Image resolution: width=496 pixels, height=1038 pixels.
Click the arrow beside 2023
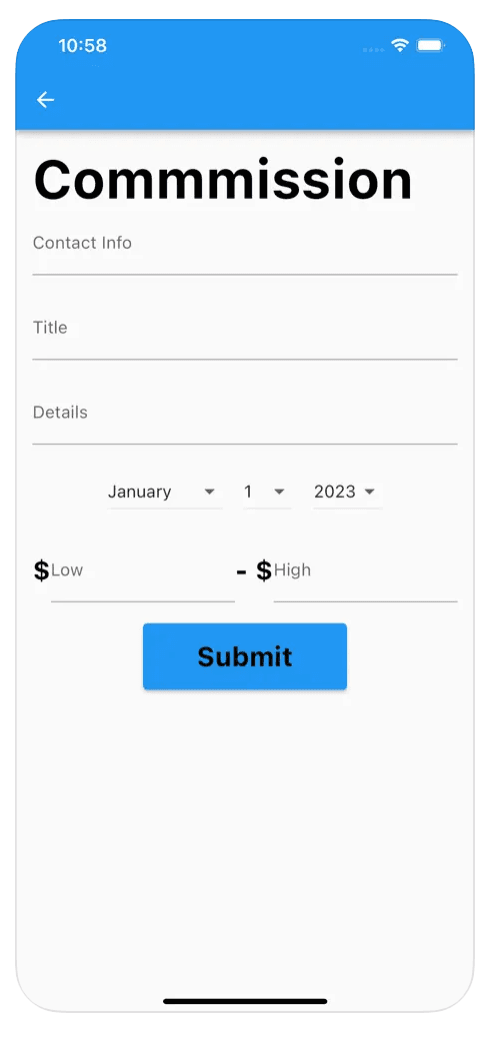(x=370, y=492)
